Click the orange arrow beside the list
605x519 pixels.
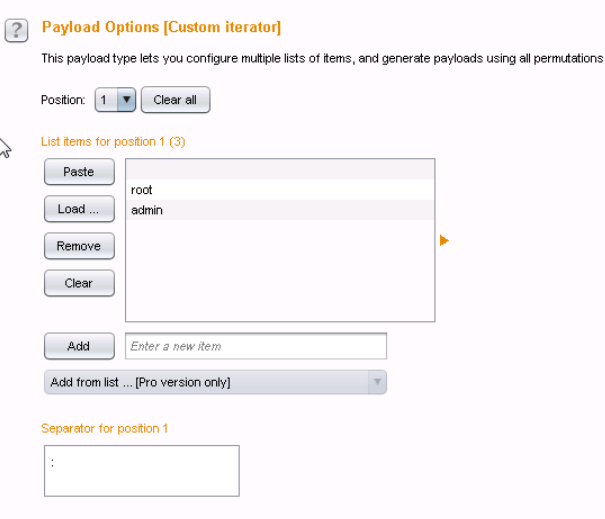click(x=444, y=240)
